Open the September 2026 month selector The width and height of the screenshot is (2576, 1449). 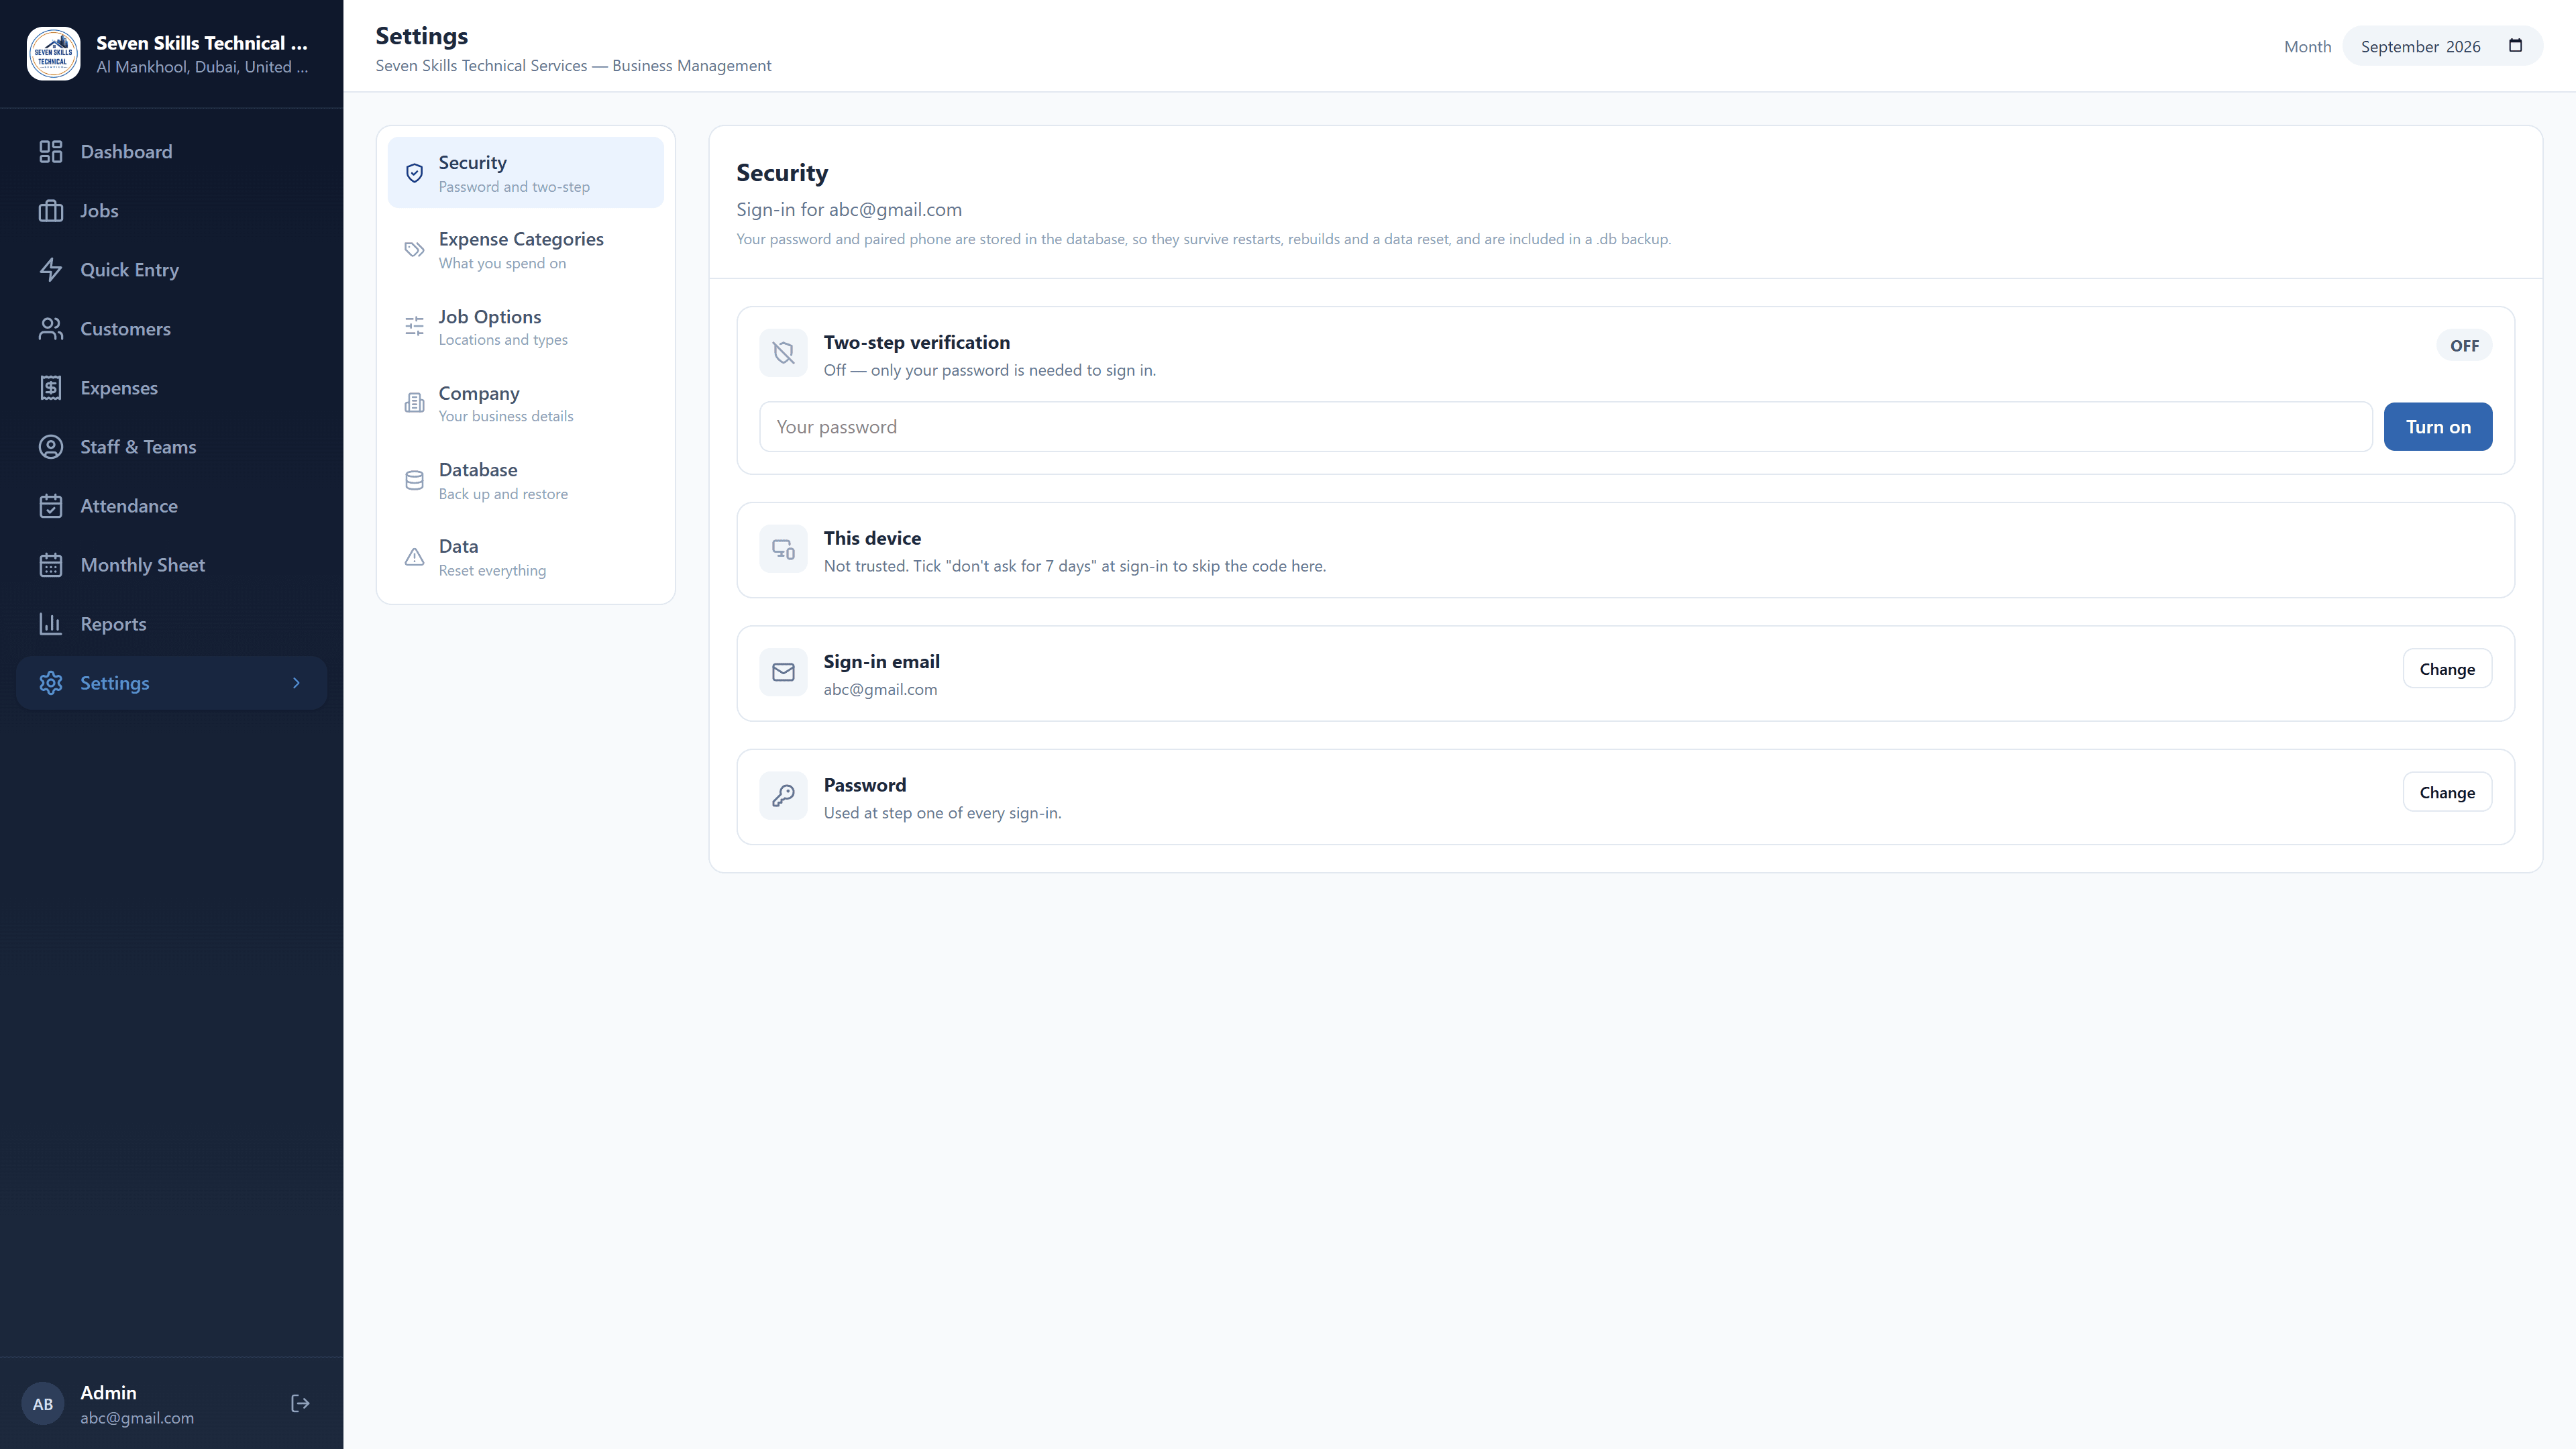click(2442, 46)
